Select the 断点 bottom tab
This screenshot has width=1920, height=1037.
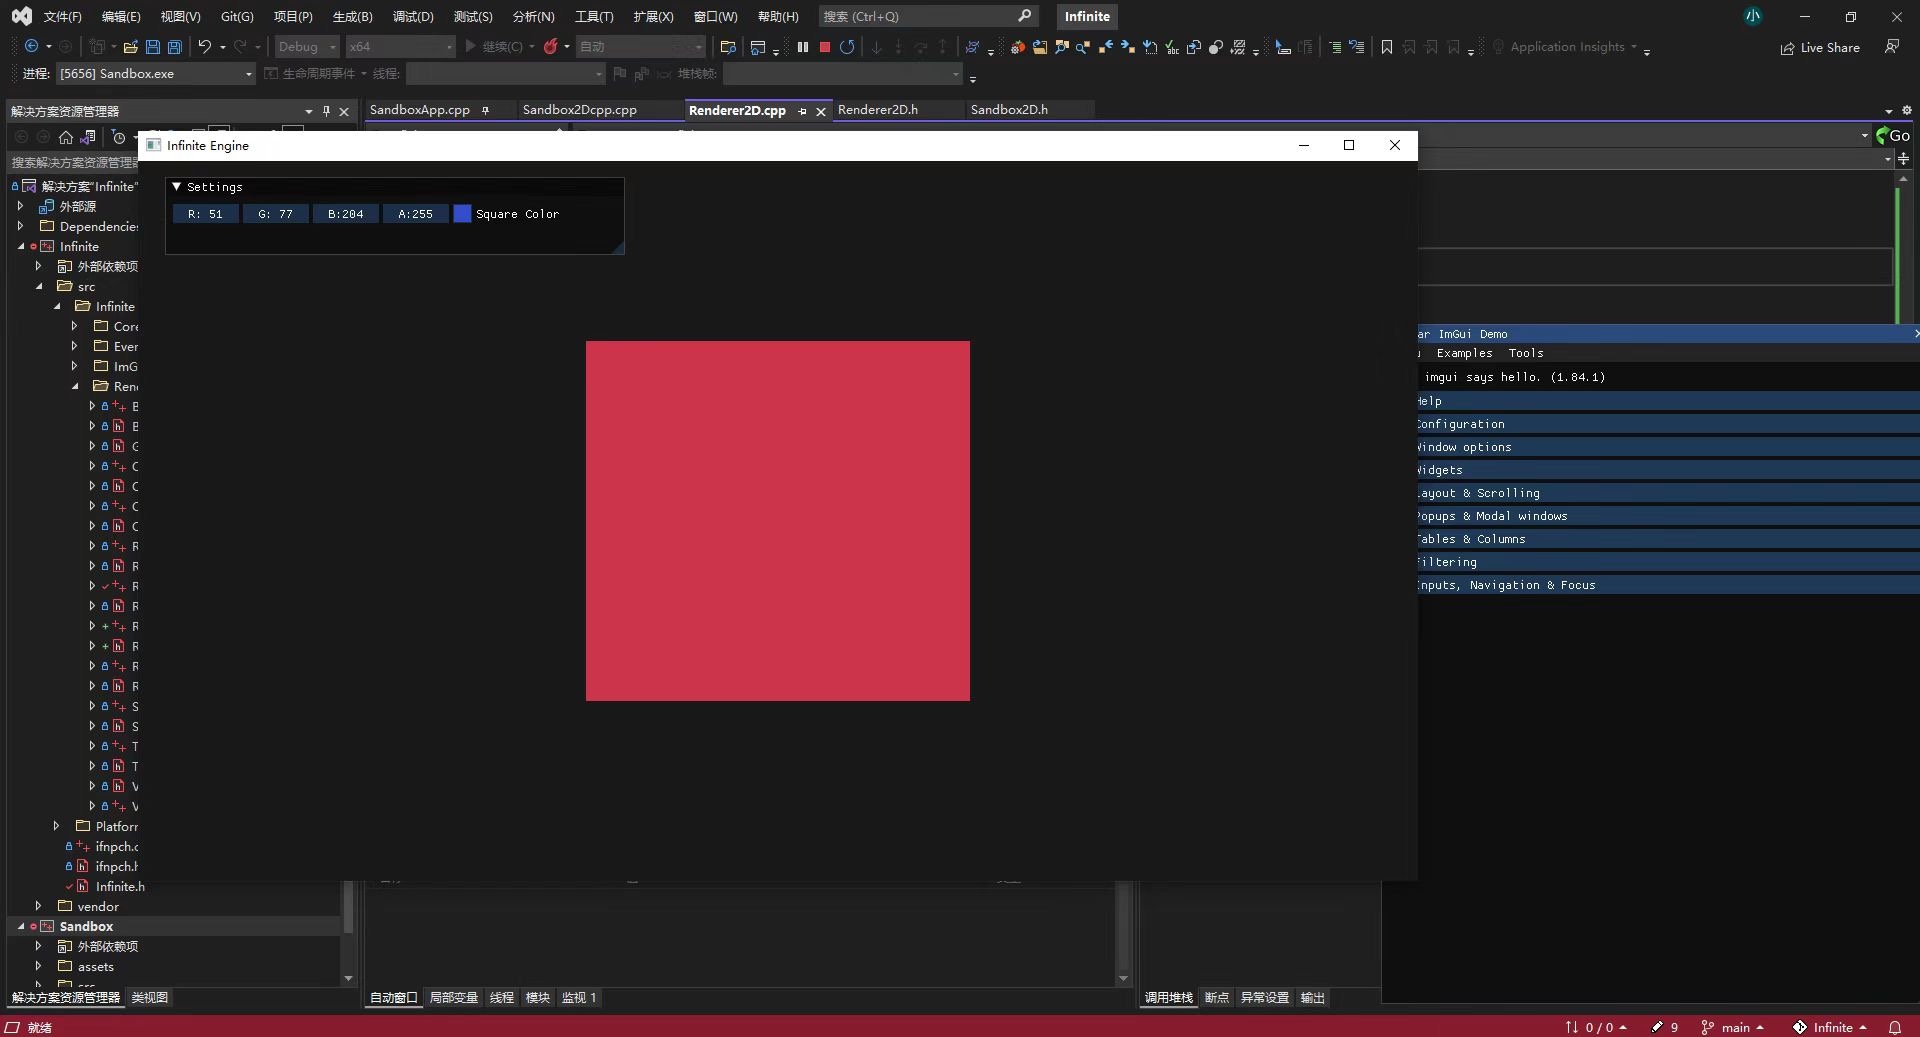(1217, 997)
